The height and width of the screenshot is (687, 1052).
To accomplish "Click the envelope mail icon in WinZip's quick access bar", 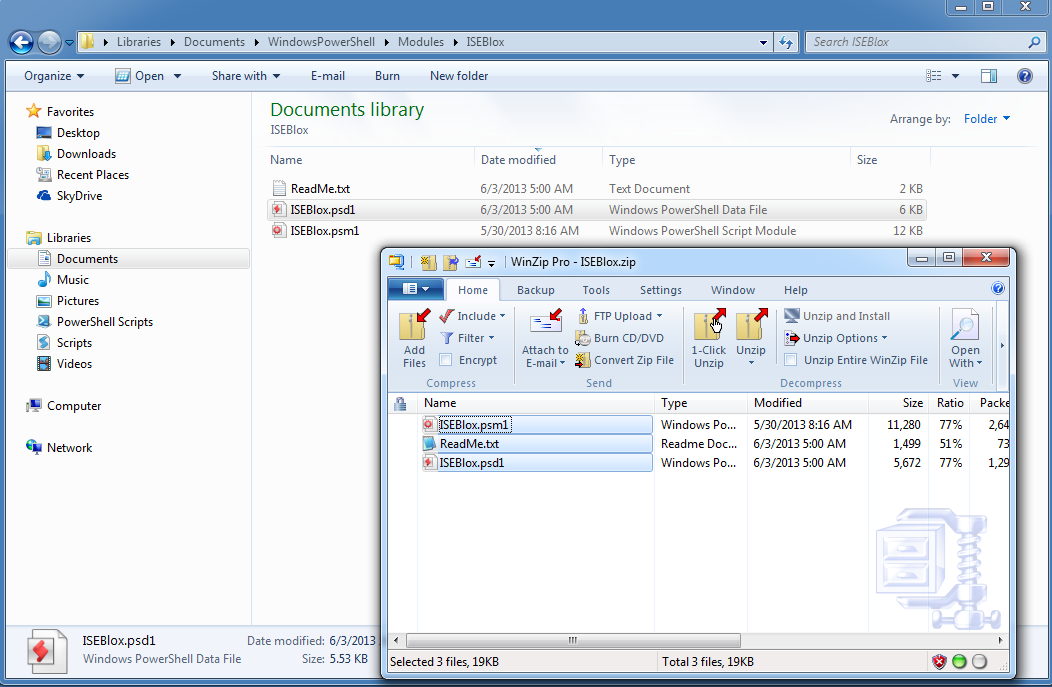I will 473,262.
